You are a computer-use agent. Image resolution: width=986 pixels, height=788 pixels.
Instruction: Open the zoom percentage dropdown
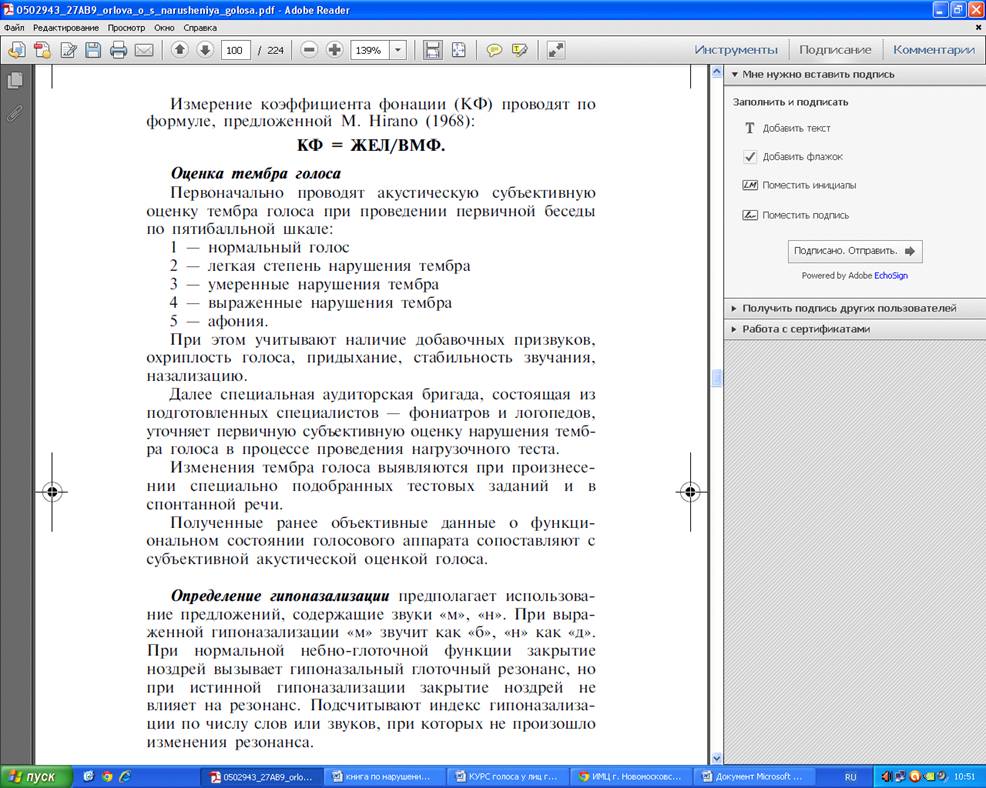(398, 50)
